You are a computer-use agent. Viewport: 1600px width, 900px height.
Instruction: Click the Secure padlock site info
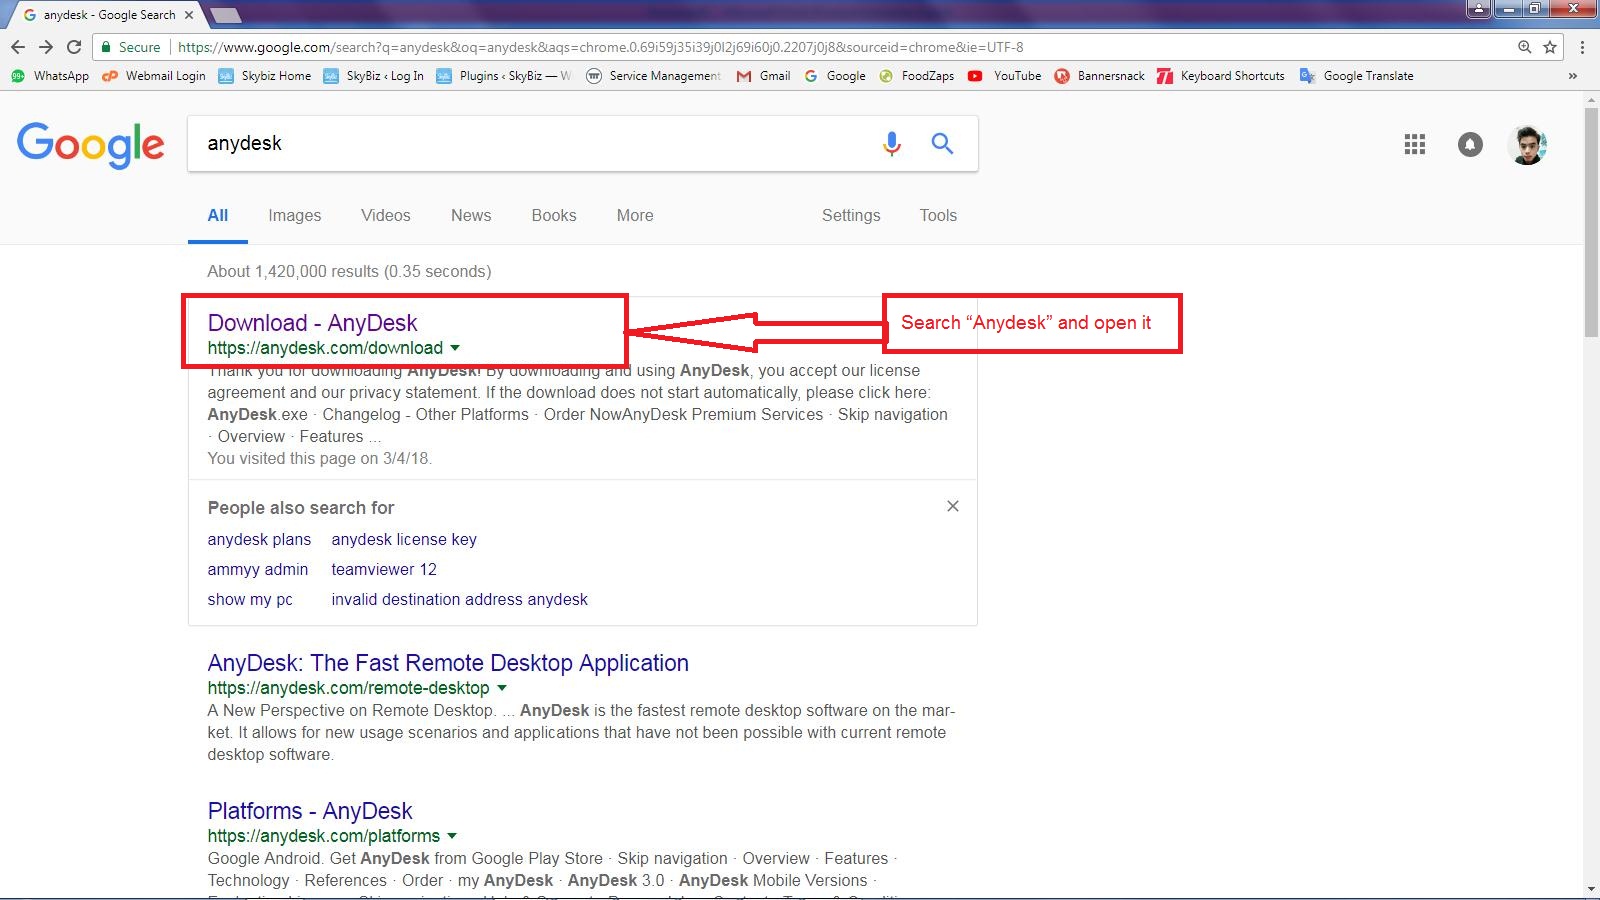(131, 47)
